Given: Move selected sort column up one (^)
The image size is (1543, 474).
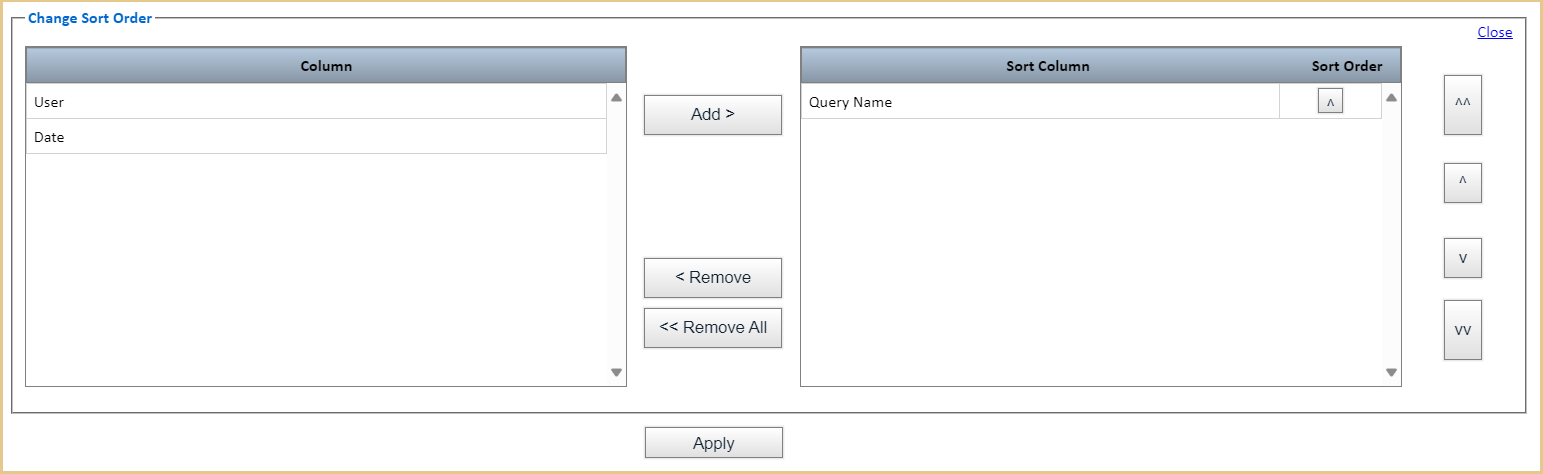Looking at the screenshot, I should tap(1463, 183).
